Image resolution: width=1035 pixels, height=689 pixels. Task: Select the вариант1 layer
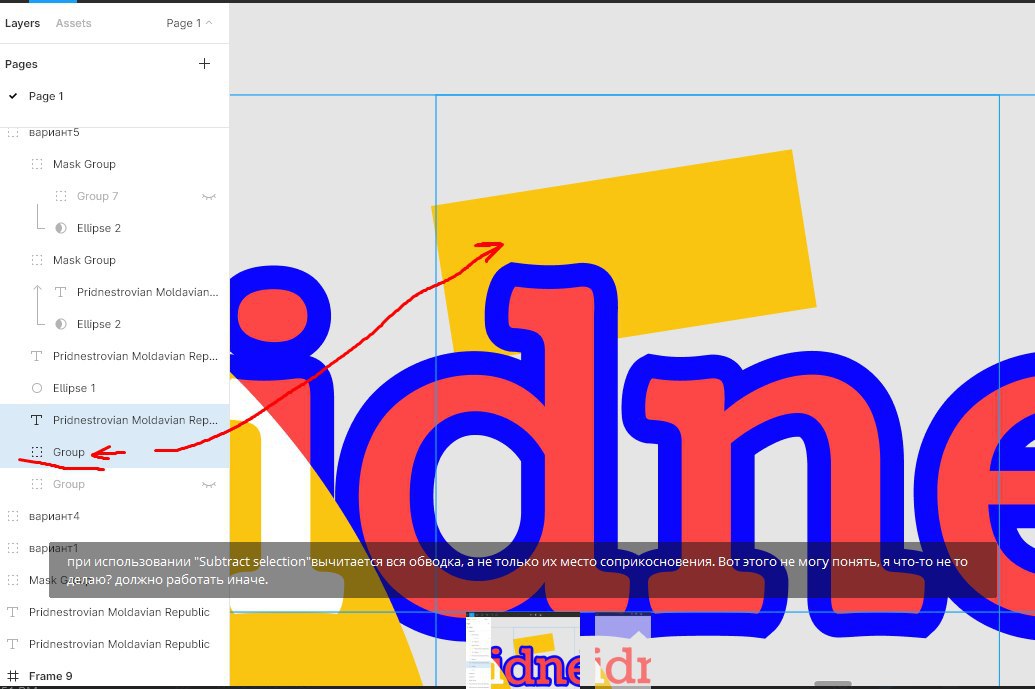(x=53, y=548)
